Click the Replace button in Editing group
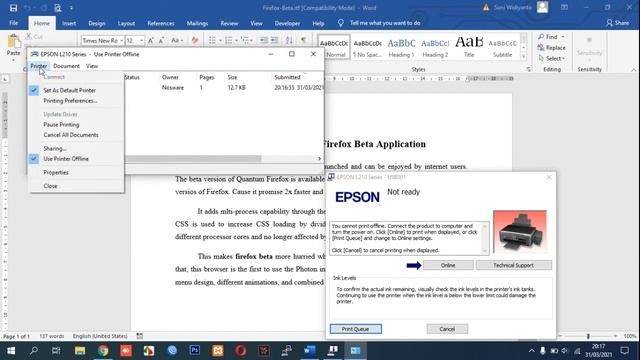The image size is (640, 360). click(x=552, y=48)
